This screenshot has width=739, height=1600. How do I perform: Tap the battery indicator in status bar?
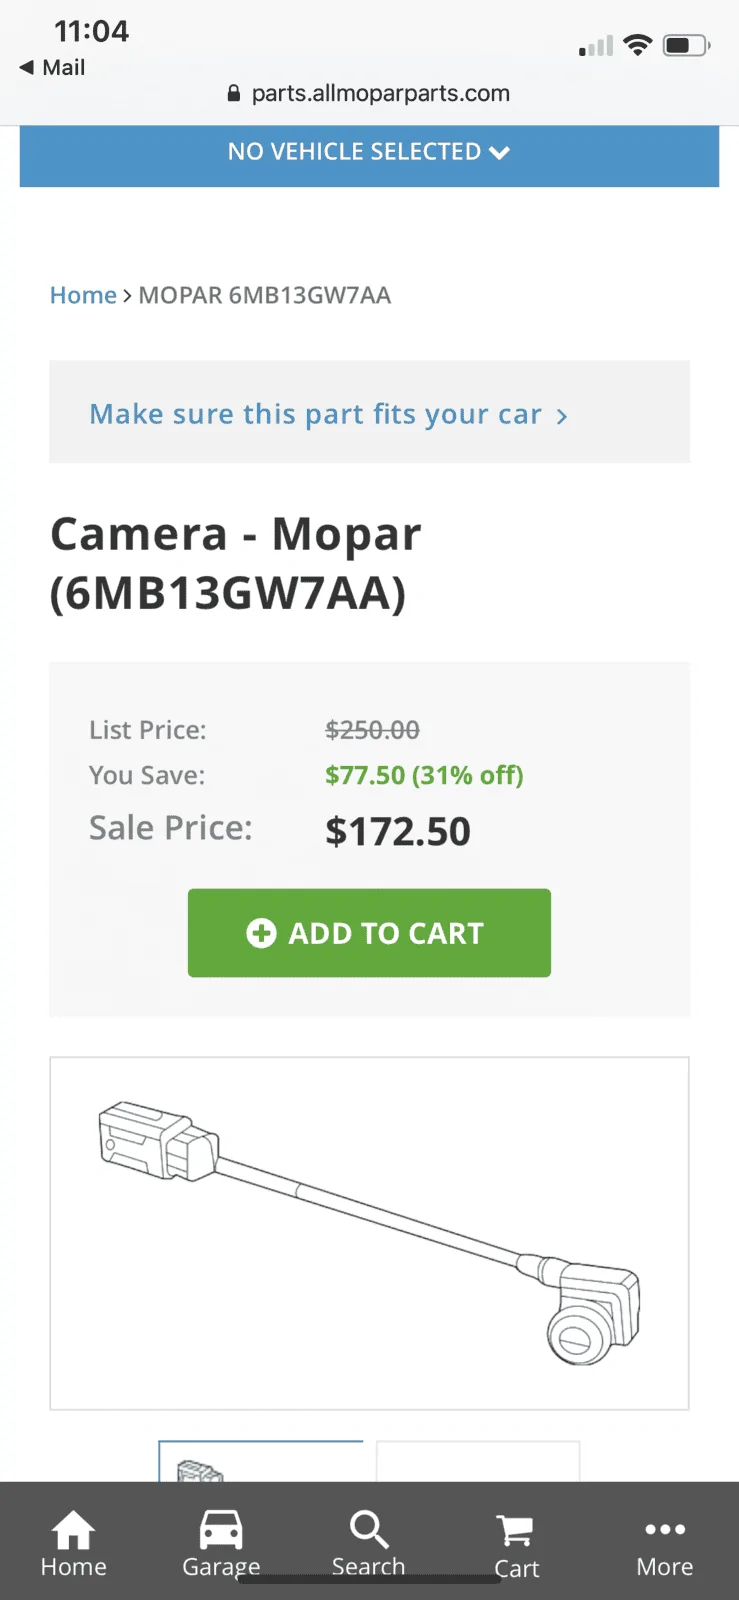coord(686,45)
